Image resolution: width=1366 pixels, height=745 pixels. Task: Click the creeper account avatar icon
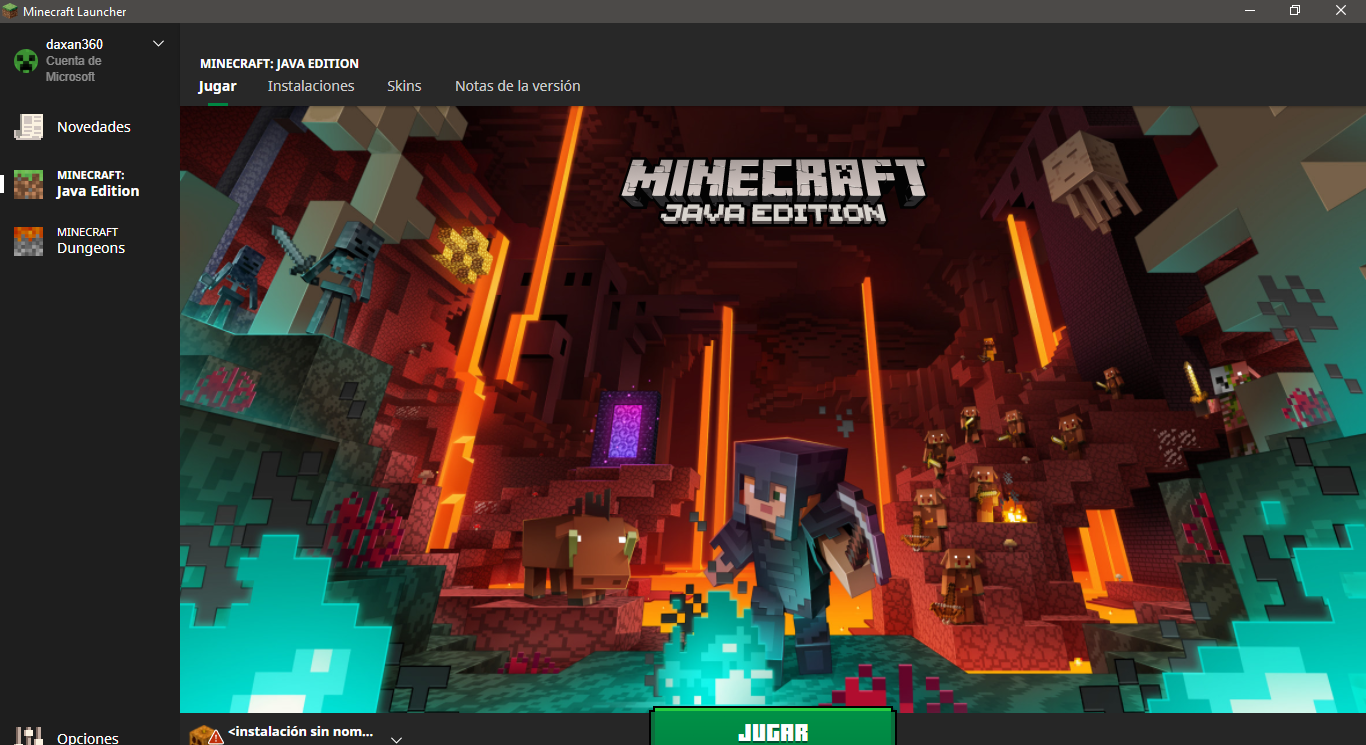tap(26, 61)
